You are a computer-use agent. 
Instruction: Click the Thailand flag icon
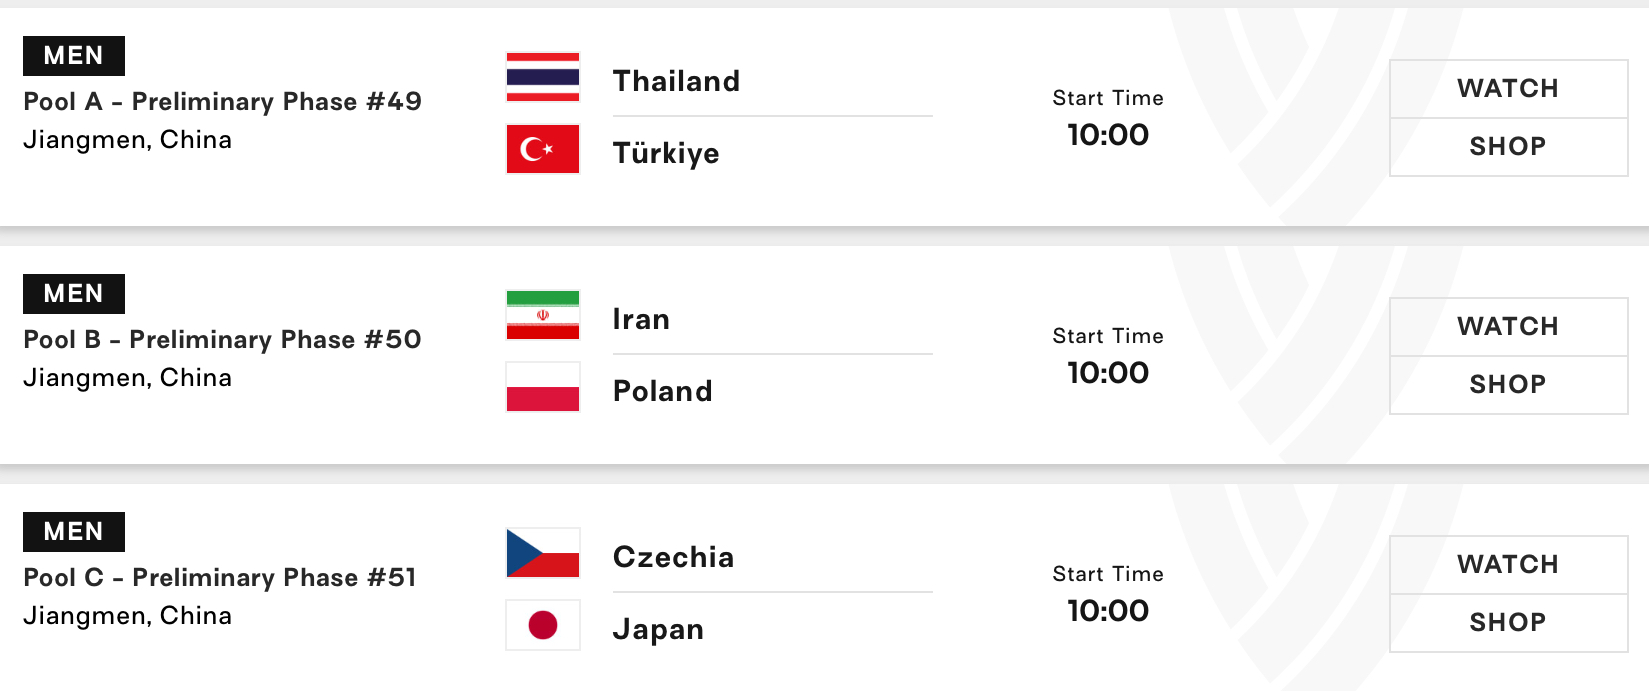(x=543, y=77)
